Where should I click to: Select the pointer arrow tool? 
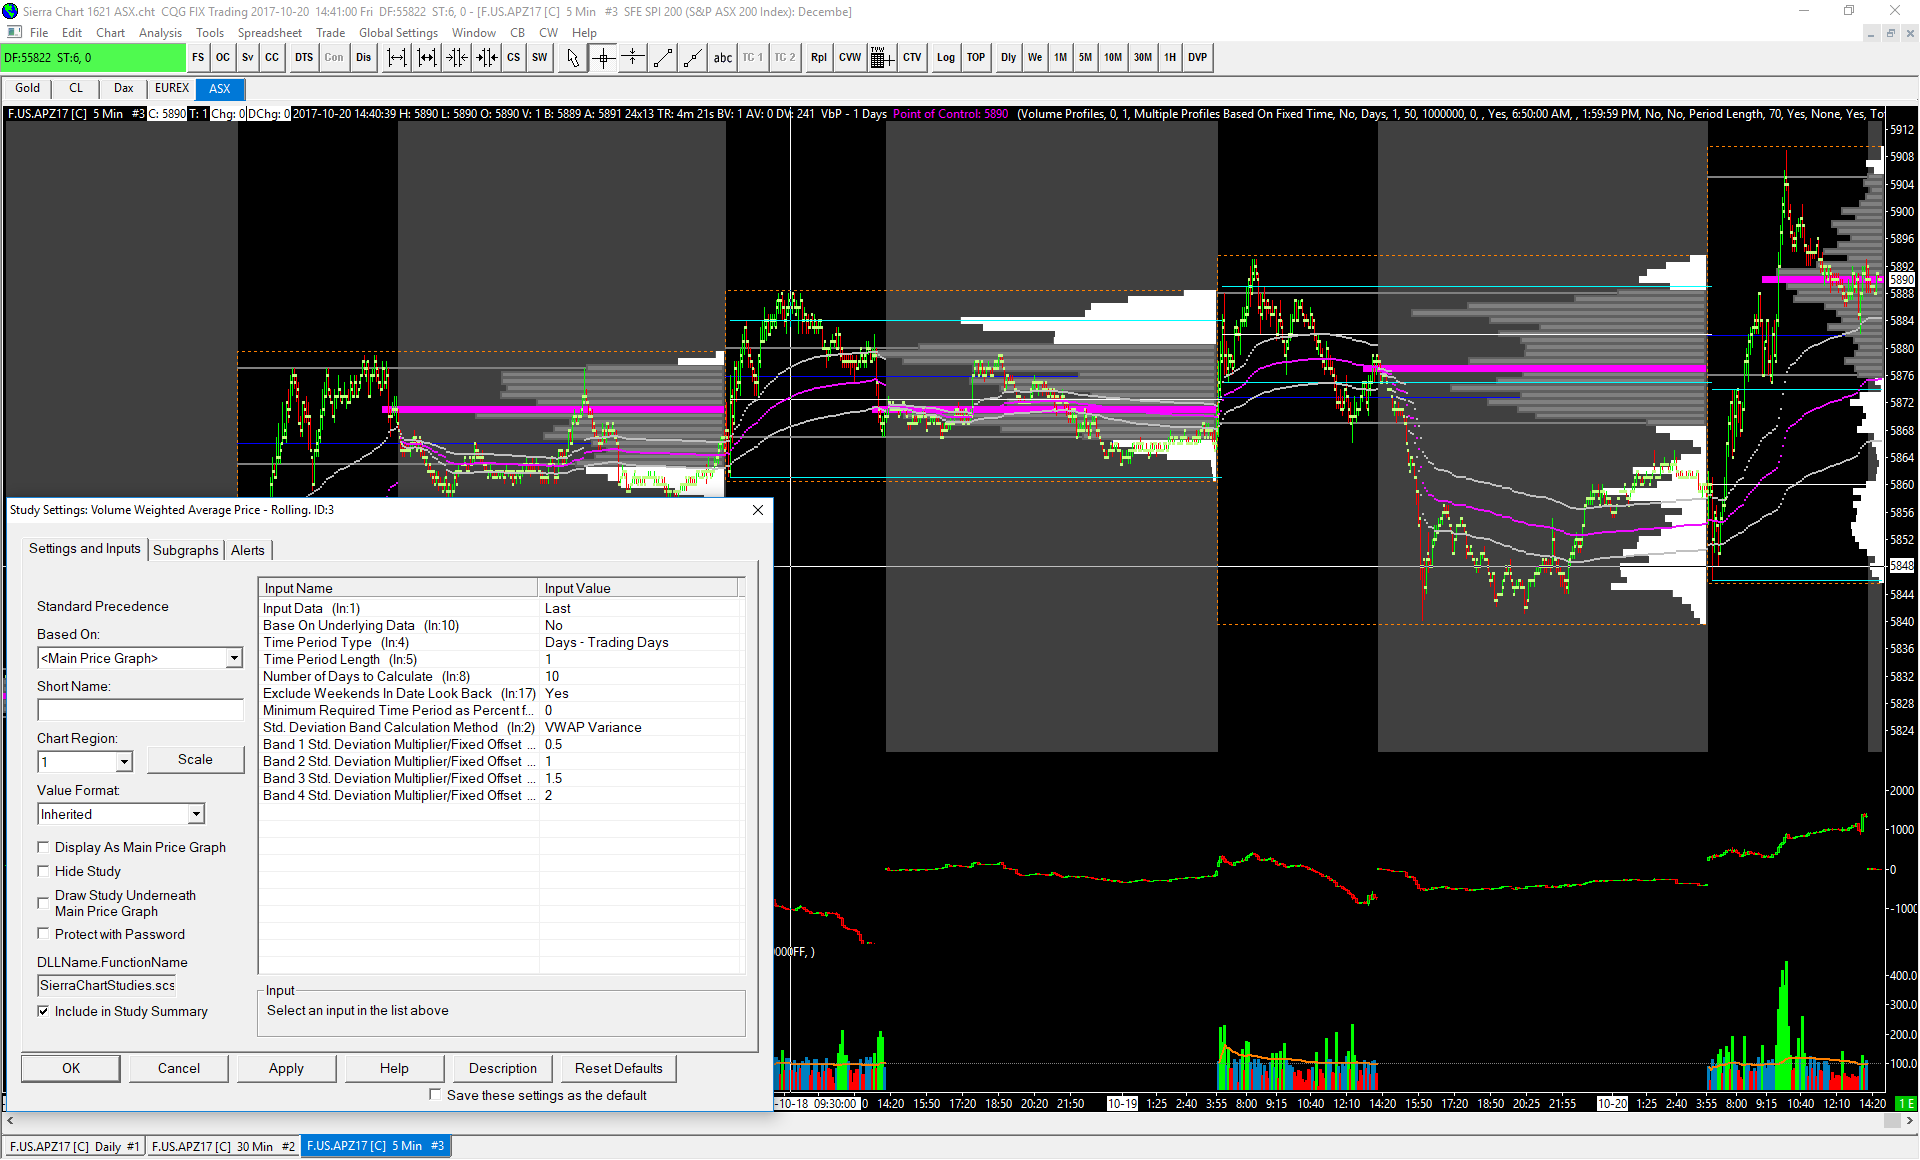[572, 58]
